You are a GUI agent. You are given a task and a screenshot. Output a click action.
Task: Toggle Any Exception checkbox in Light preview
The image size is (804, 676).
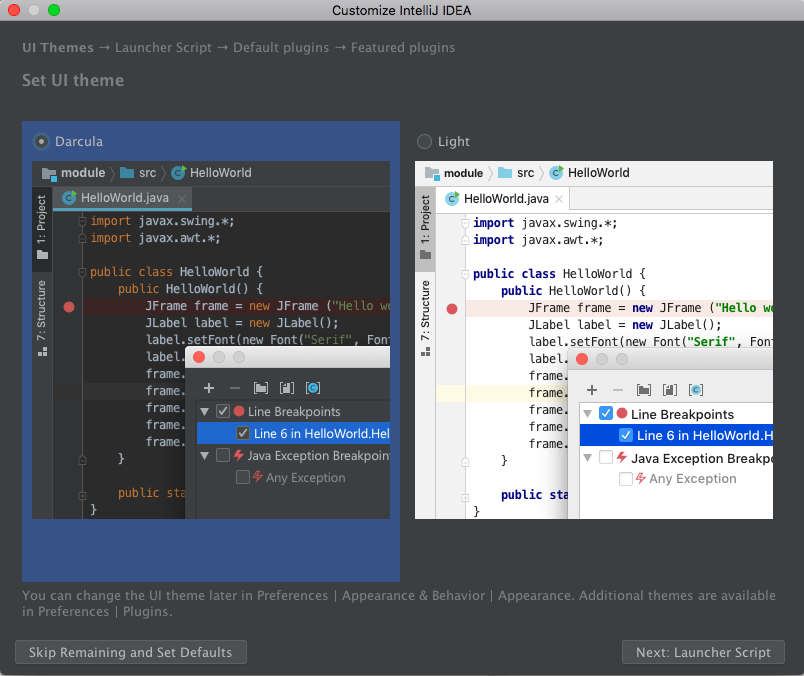[x=626, y=479]
